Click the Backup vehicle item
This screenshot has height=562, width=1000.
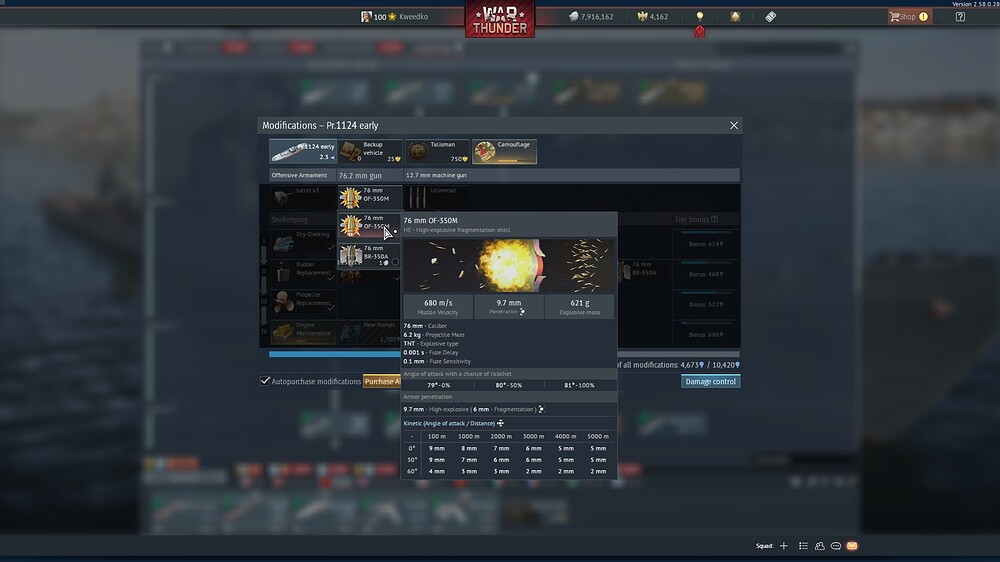(371, 152)
